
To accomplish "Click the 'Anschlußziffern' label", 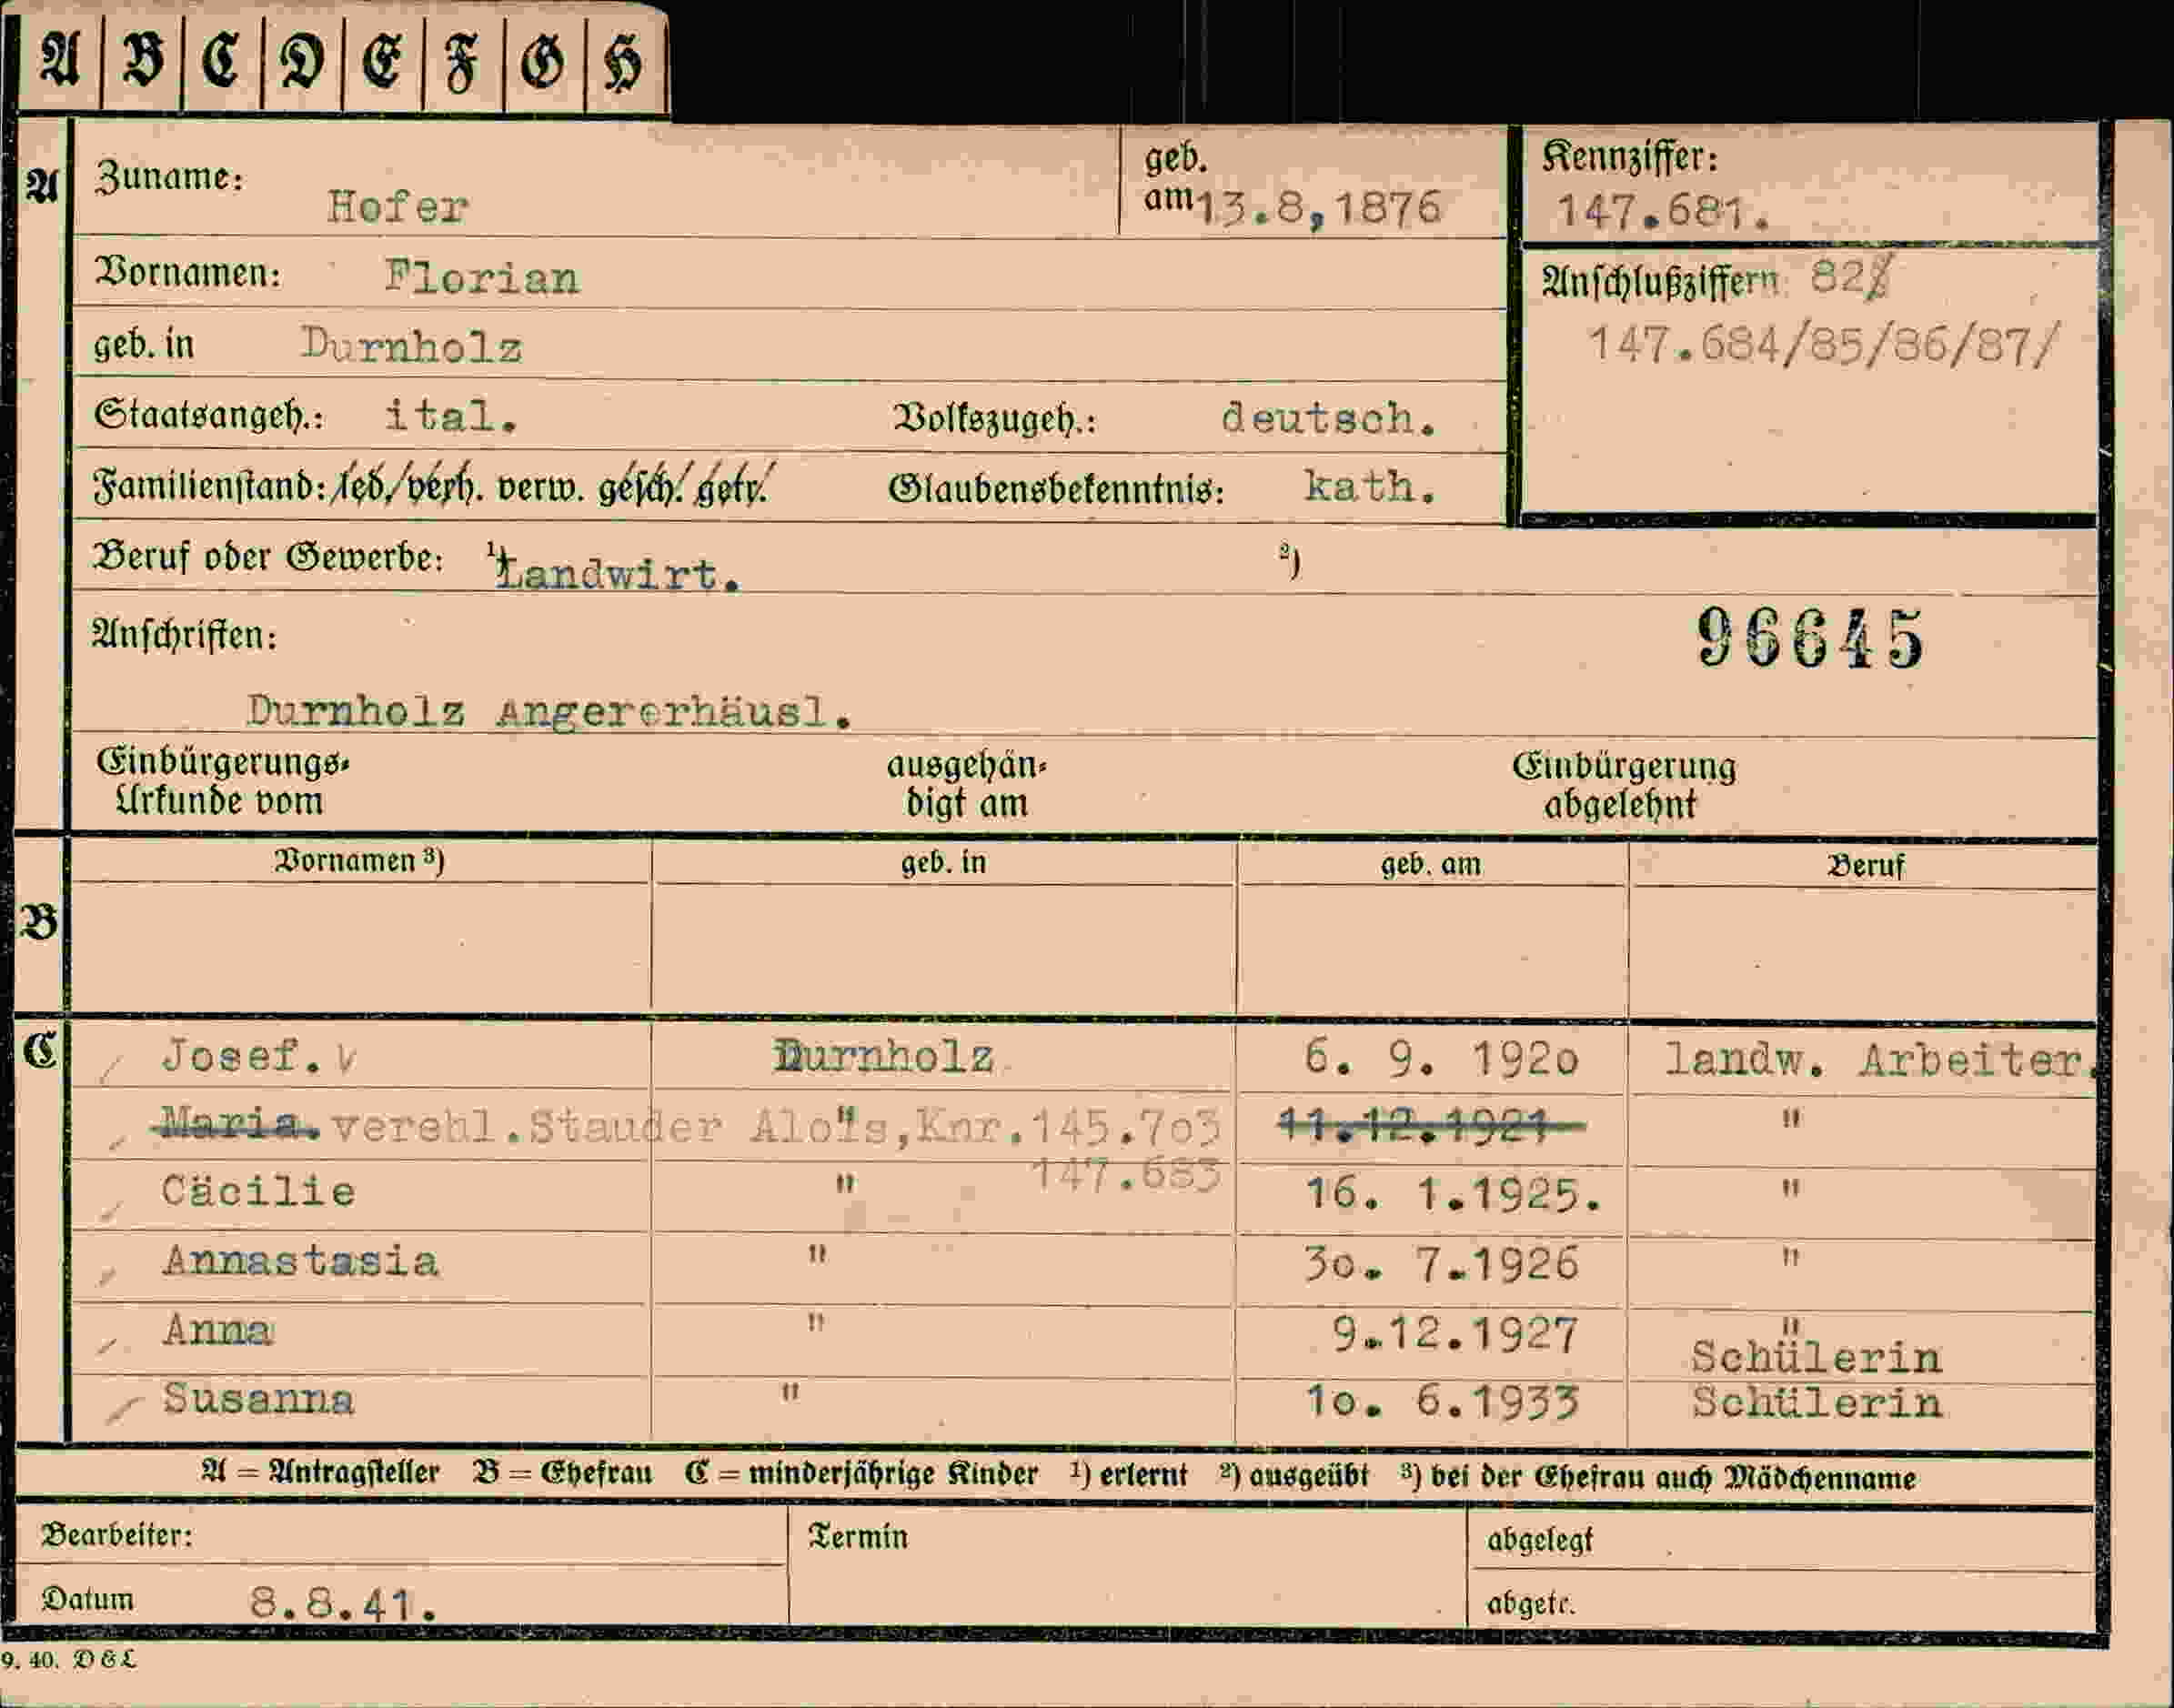I will point(1660,283).
